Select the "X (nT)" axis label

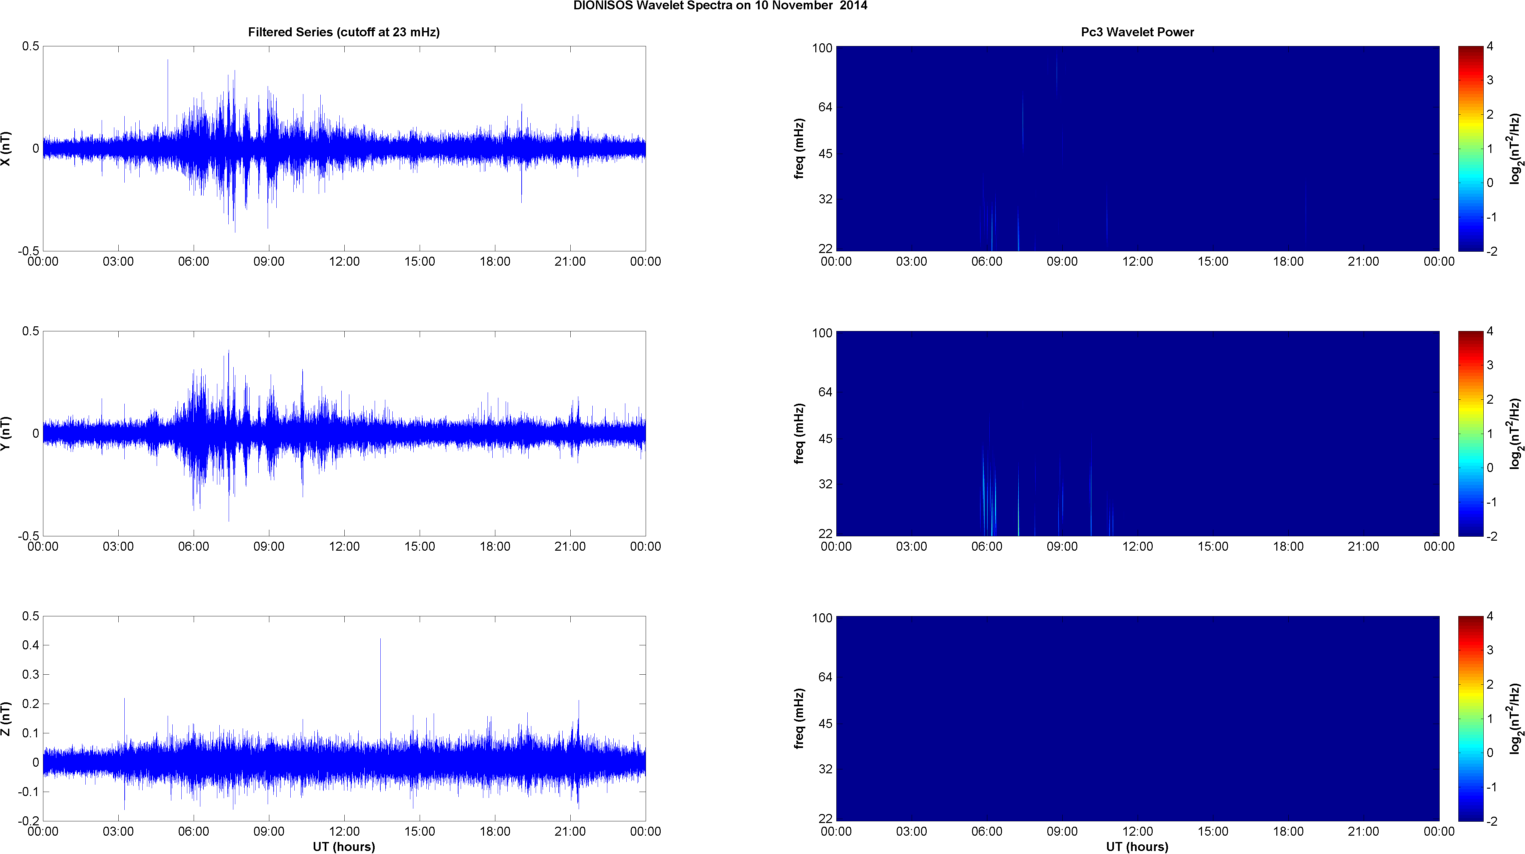6,149
